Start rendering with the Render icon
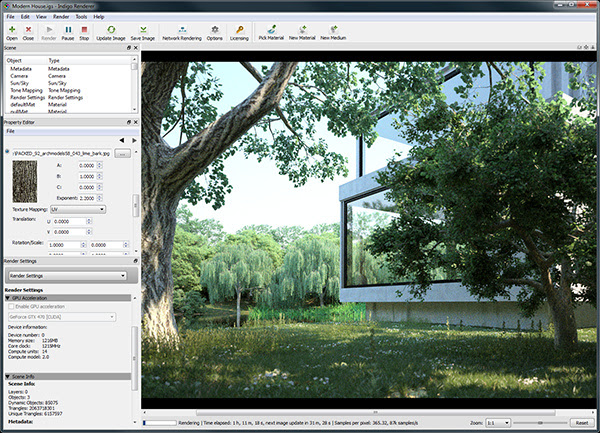 pyautogui.click(x=49, y=33)
